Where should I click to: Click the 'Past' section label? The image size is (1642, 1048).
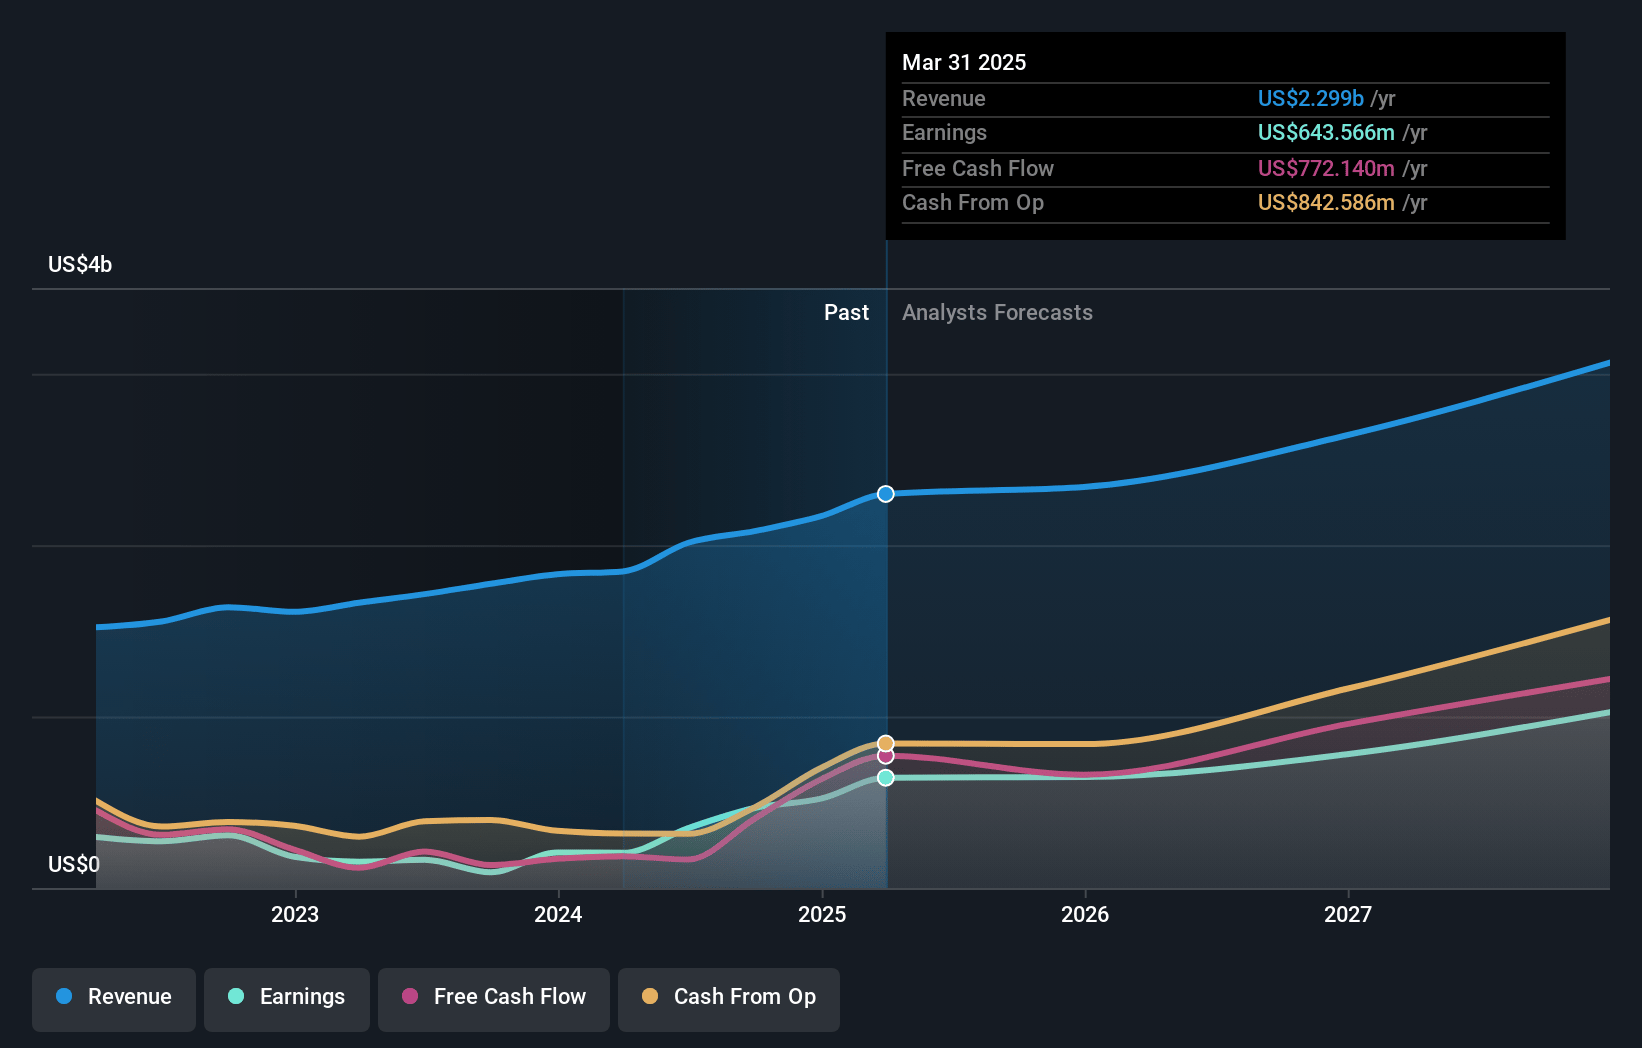click(846, 313)
